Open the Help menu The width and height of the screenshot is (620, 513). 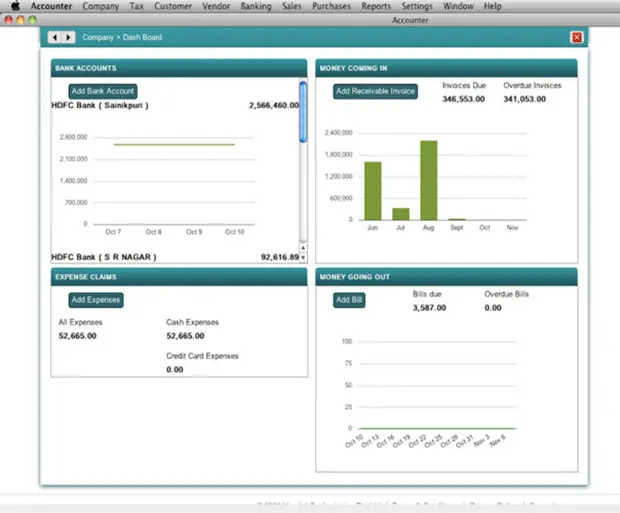(x=492, y=6)
